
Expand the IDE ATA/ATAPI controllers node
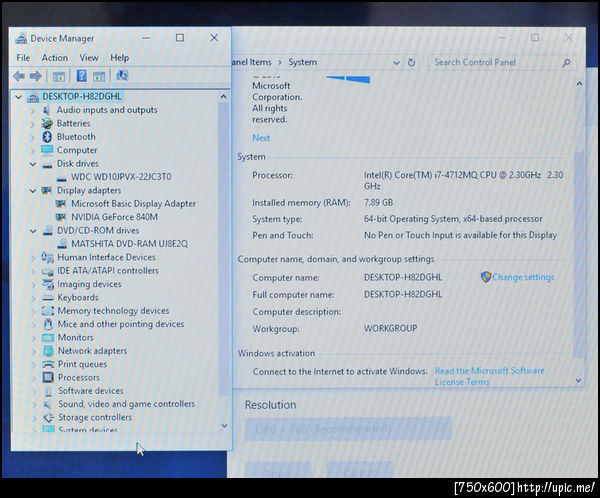coord(33,271)
